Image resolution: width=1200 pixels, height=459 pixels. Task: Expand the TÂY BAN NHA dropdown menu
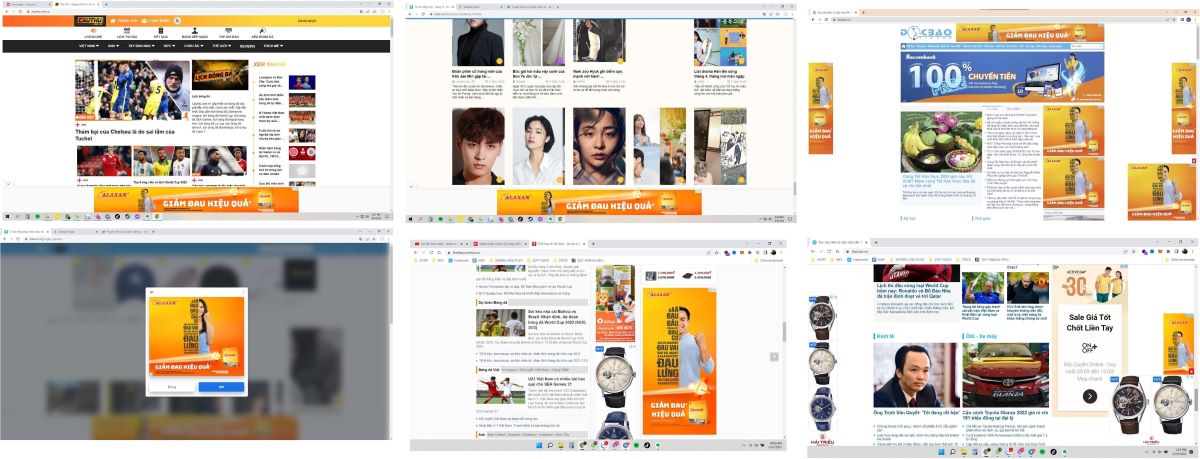click(141, 46)
